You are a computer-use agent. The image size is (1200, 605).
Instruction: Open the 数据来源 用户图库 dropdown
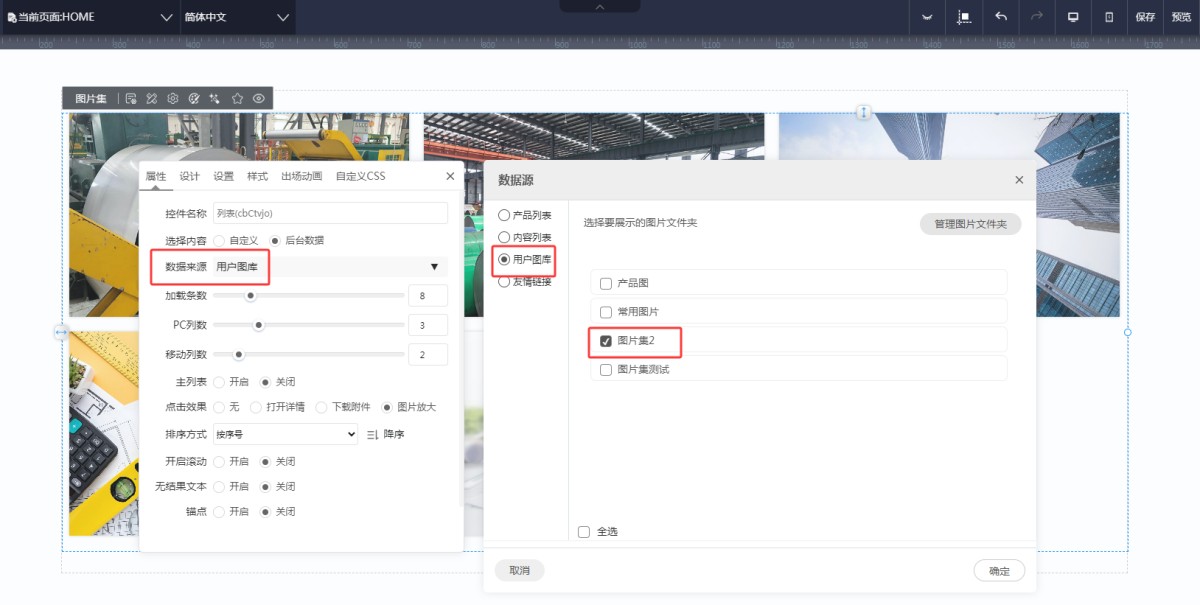coord(329,267)
